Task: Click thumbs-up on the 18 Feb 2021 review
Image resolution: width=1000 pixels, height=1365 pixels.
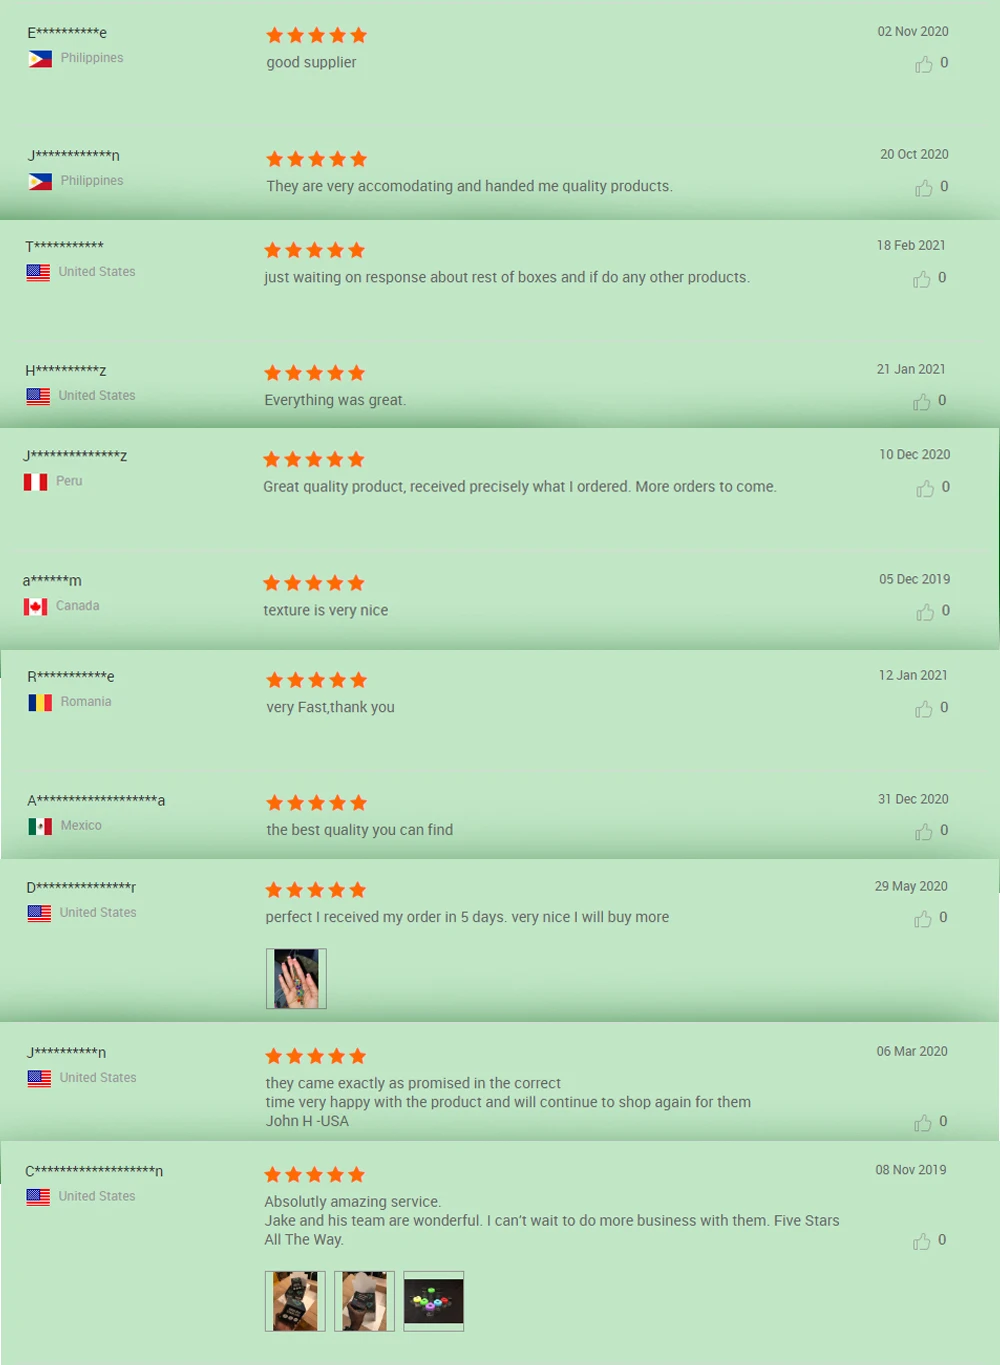Action: 922,279
